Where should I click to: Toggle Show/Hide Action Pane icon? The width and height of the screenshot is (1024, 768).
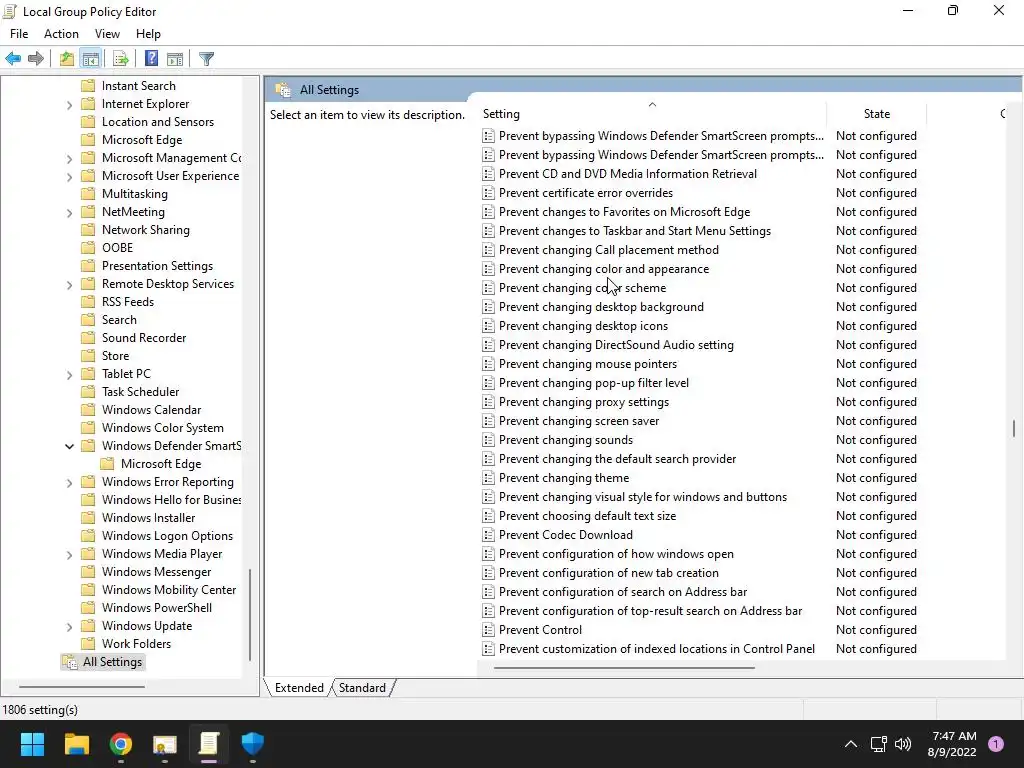[175, 59]
